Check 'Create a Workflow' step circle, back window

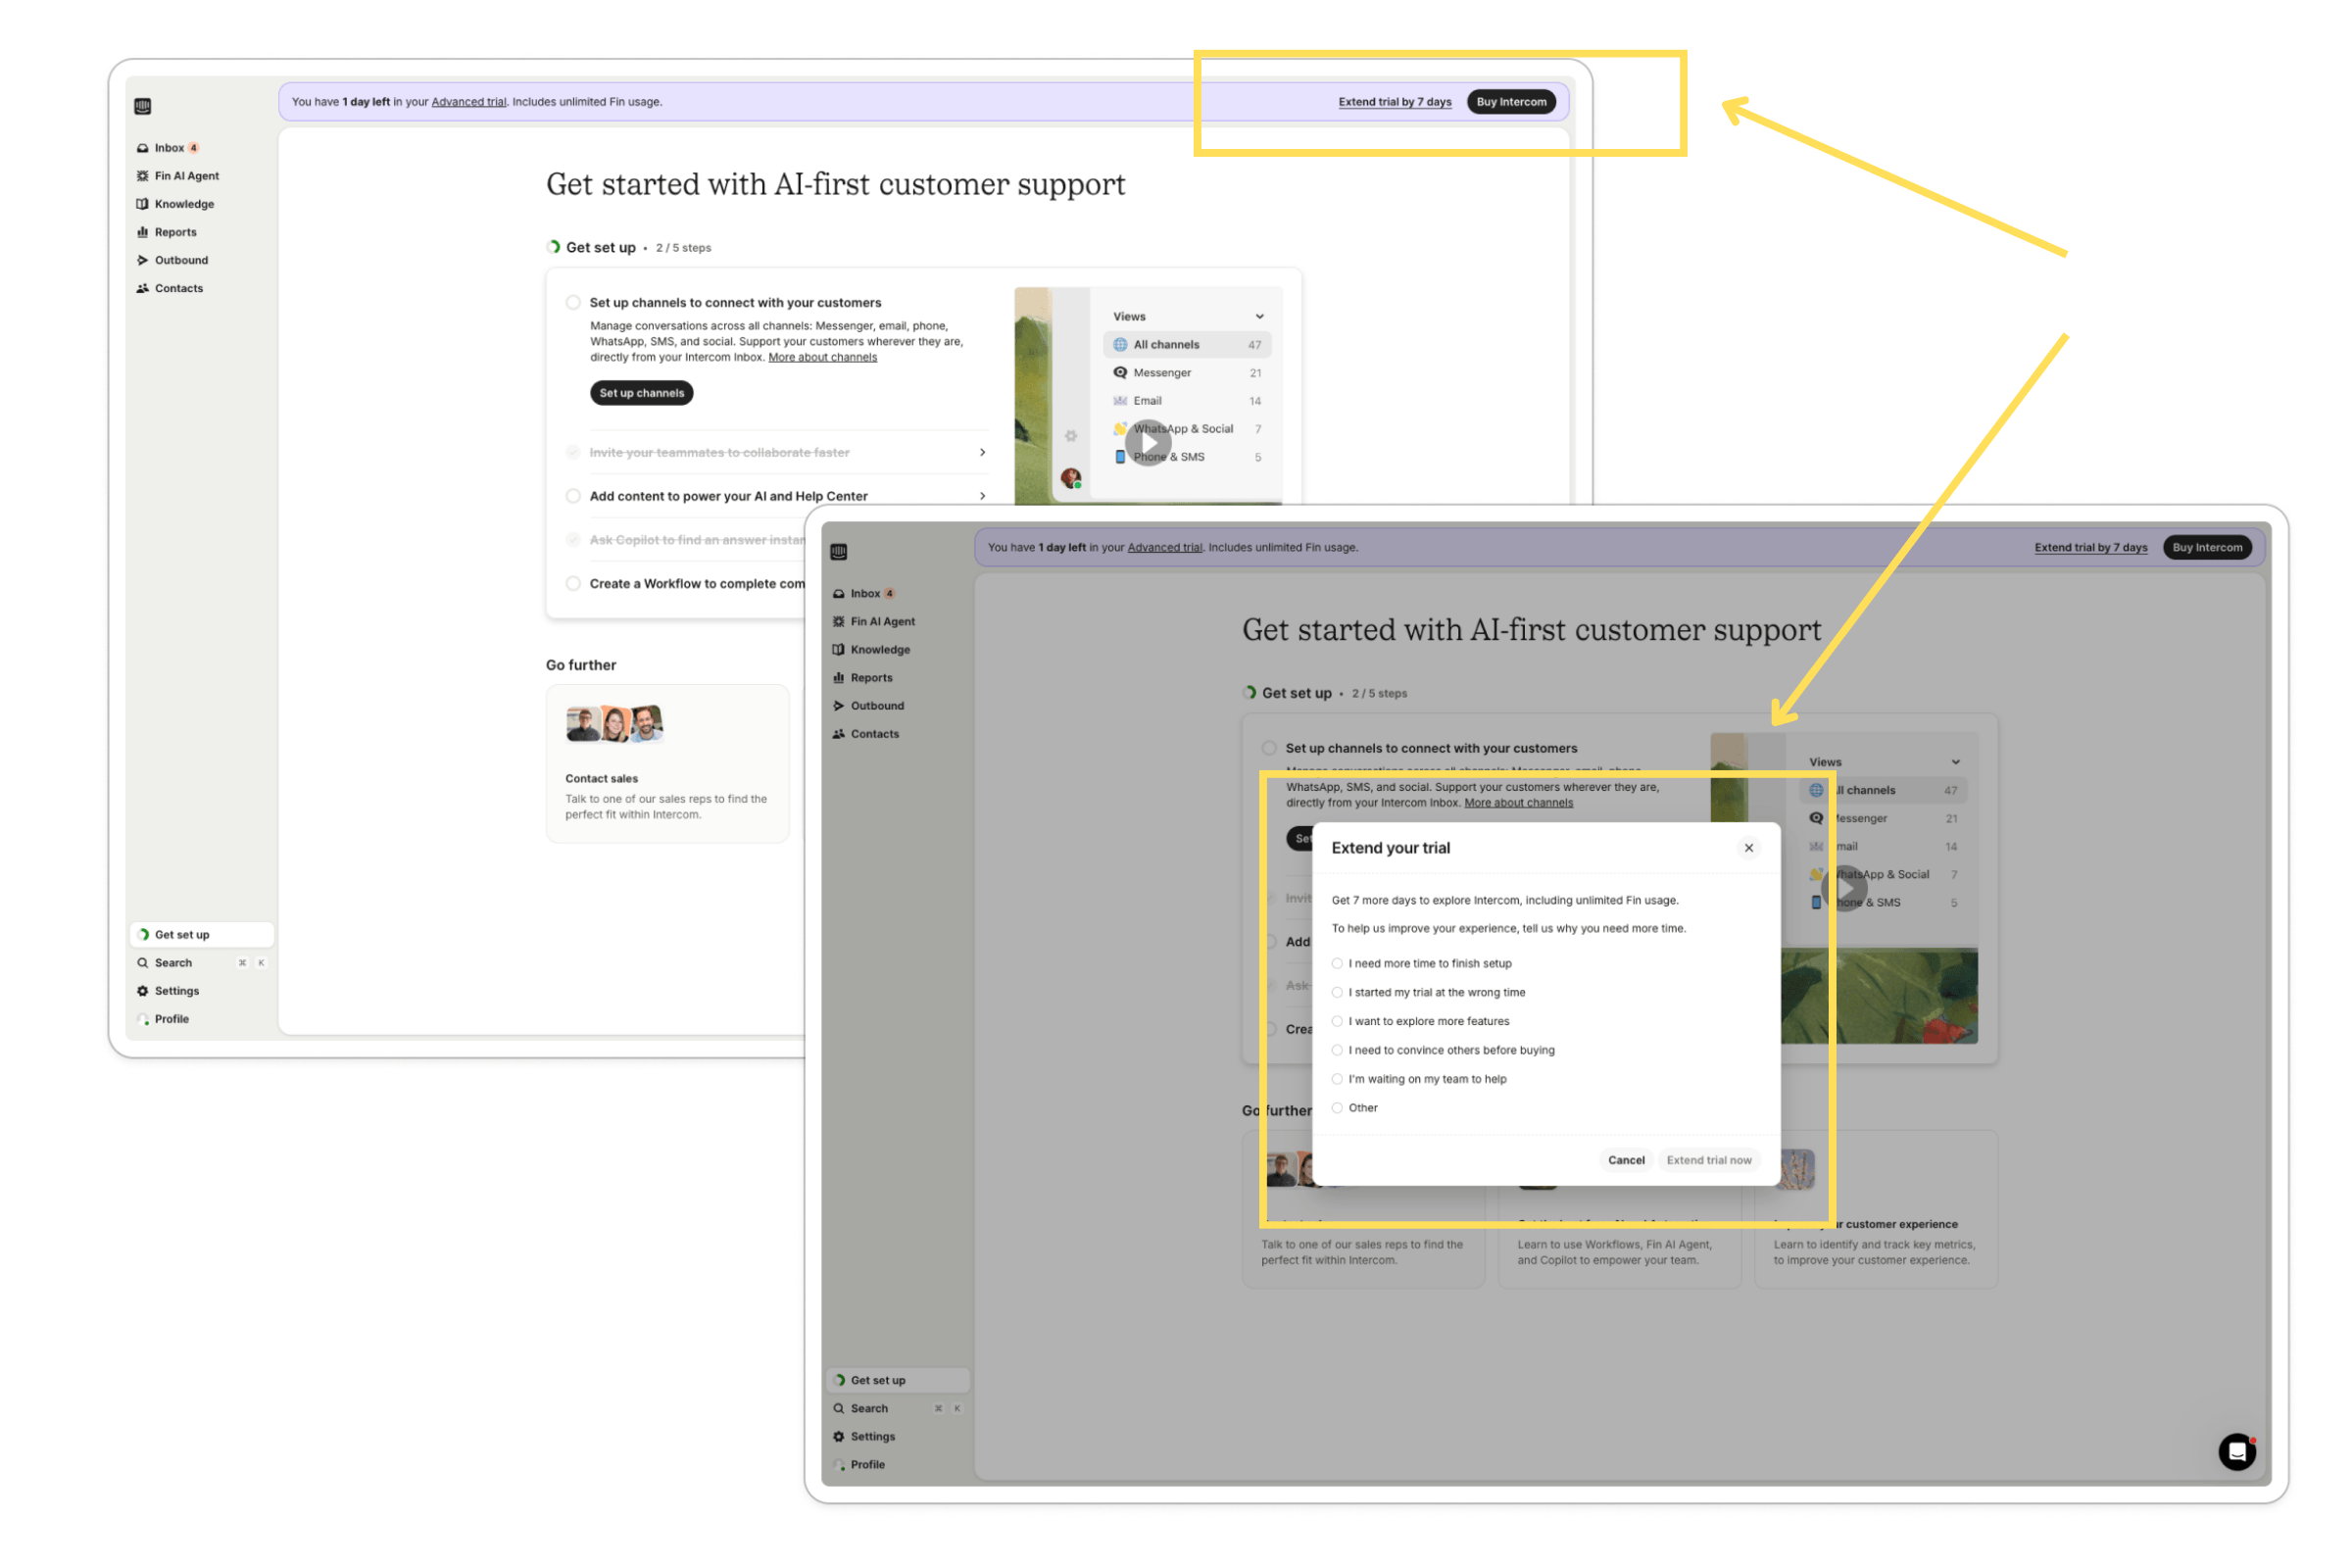[573, 584]
